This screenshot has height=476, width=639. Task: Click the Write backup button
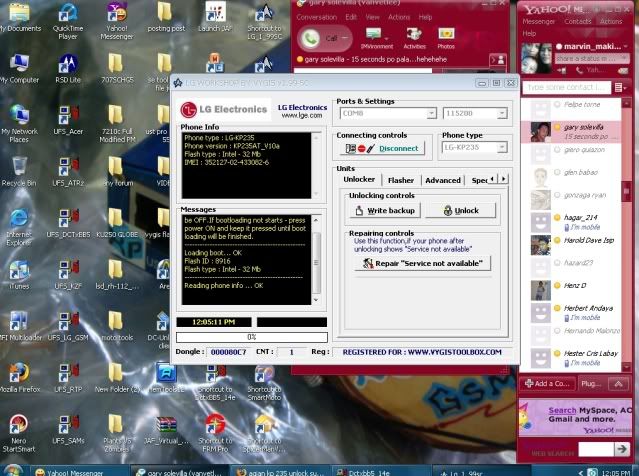385,211
